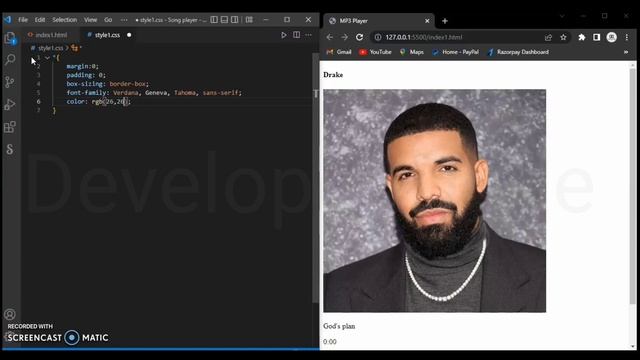
Task: Open More Actions in the editor title bar
Action: click(309, 35)
